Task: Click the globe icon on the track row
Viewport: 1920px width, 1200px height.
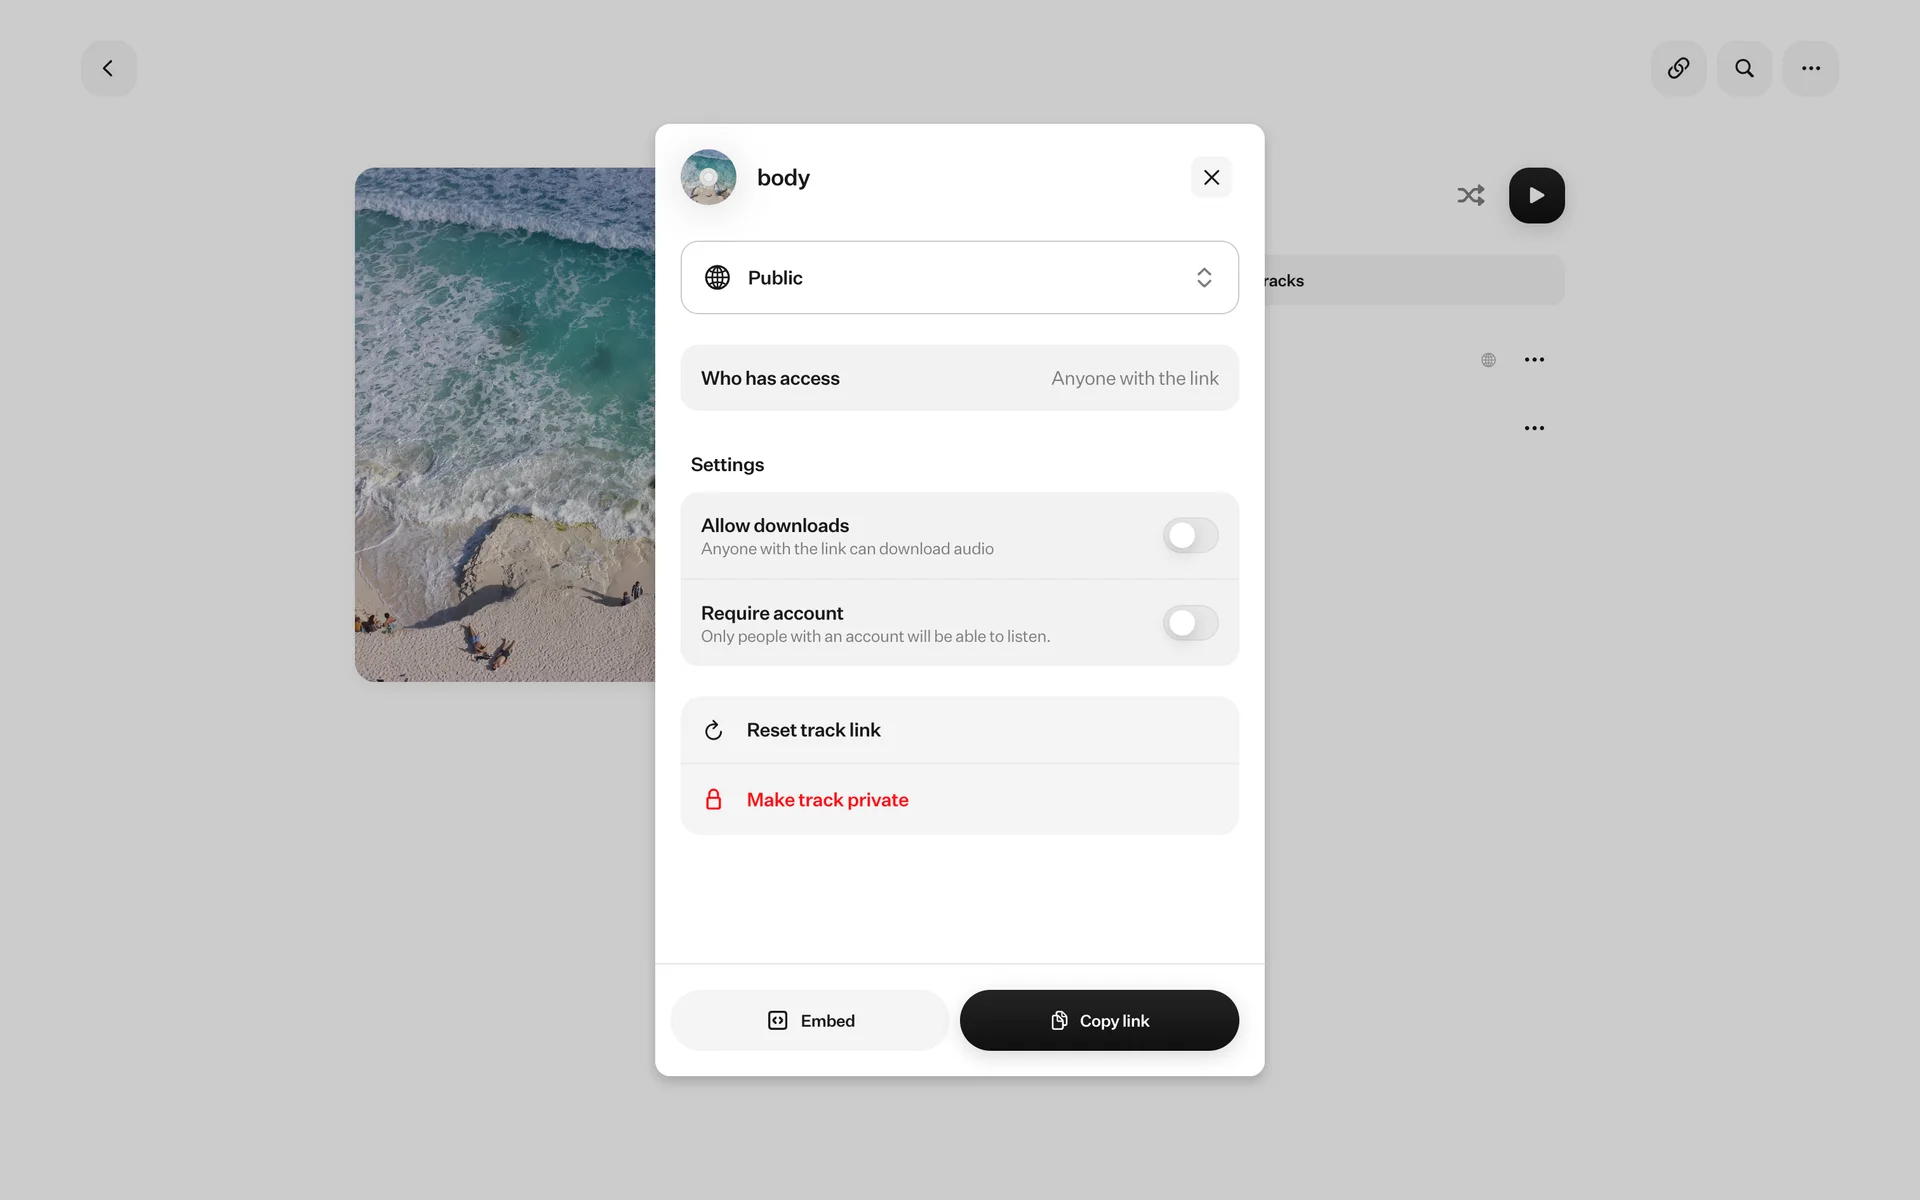Action: click(1488, 360)
